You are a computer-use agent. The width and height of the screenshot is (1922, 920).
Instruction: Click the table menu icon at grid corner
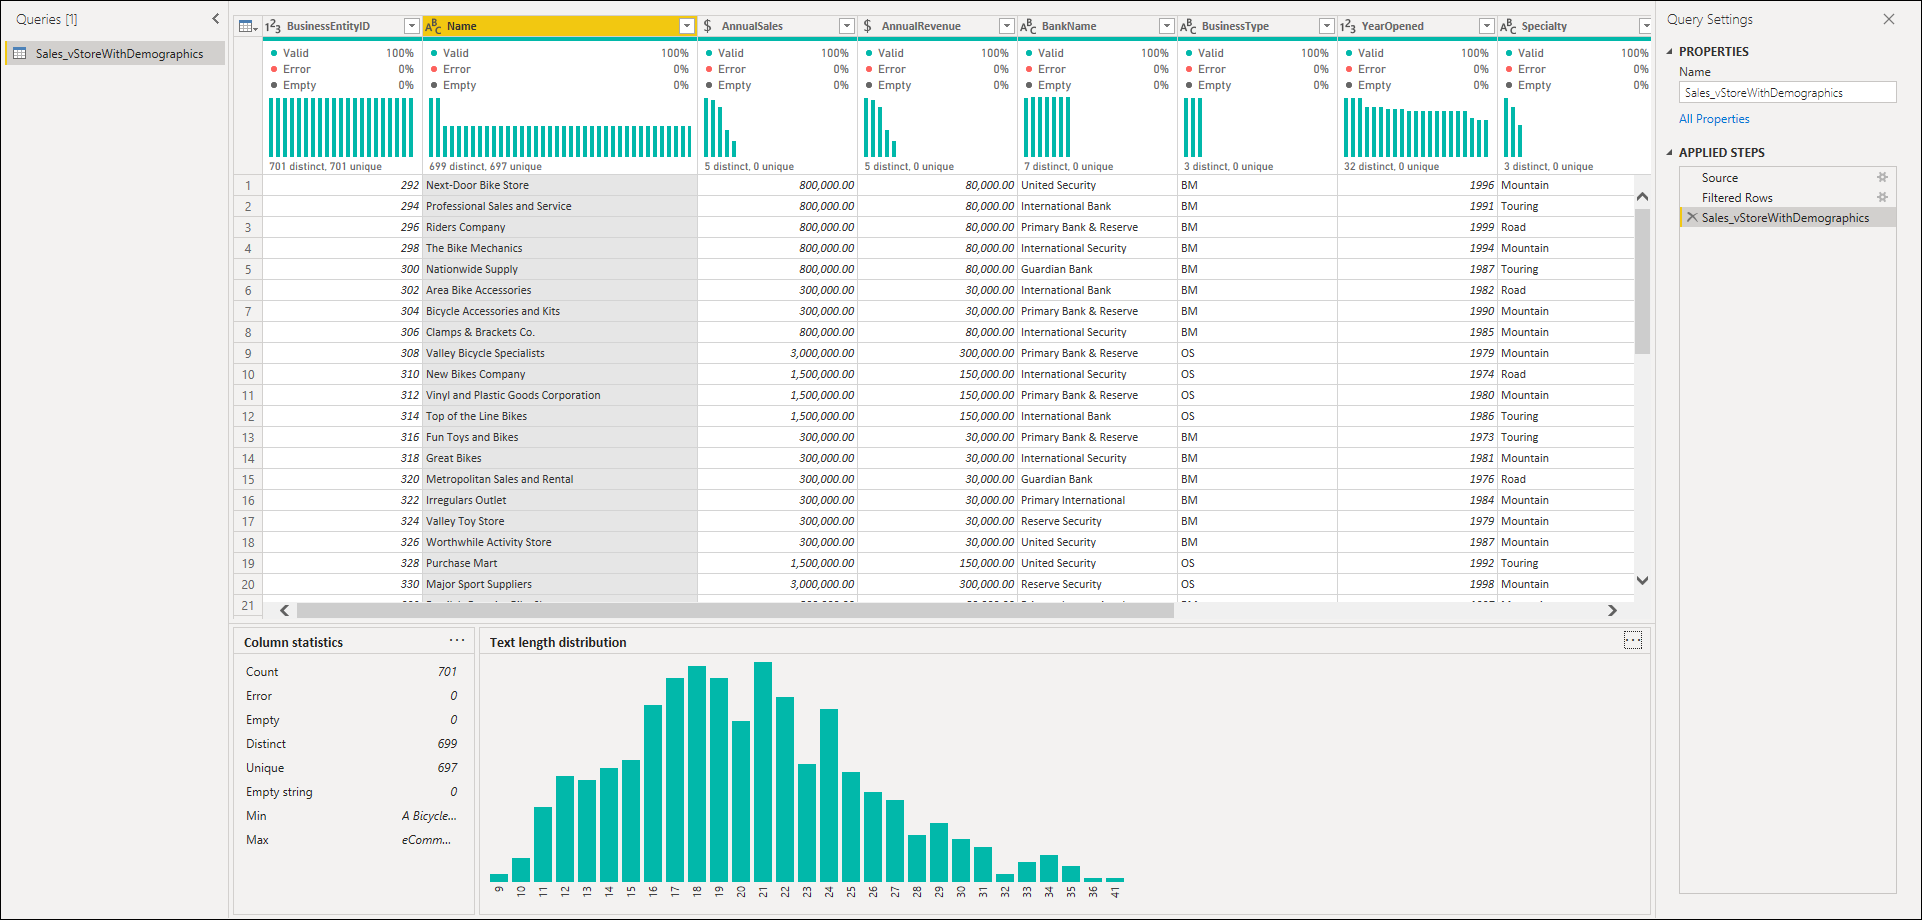247,26
